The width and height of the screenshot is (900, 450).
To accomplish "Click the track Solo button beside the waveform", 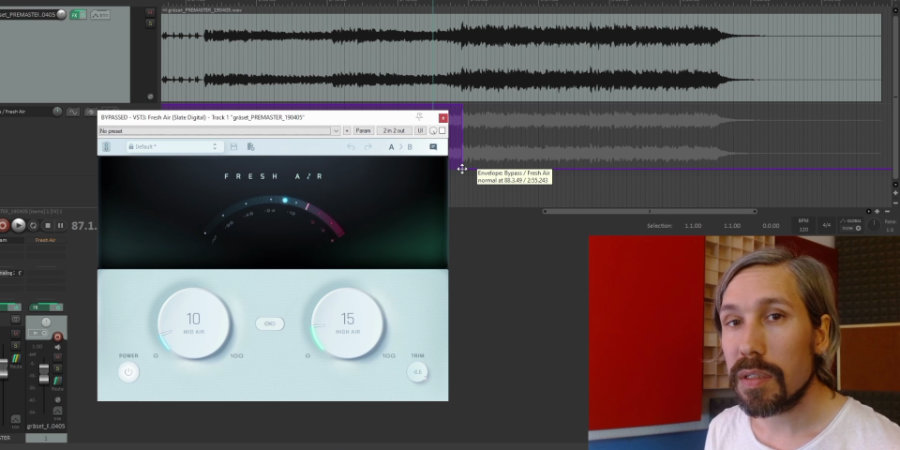I will point(150,24).
